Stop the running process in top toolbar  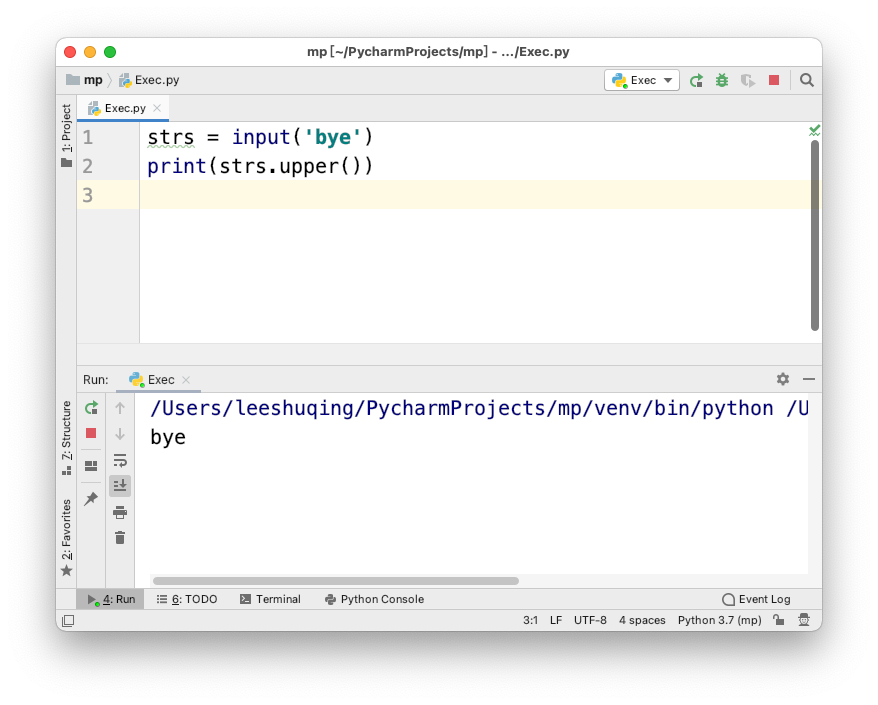[774, 81]
